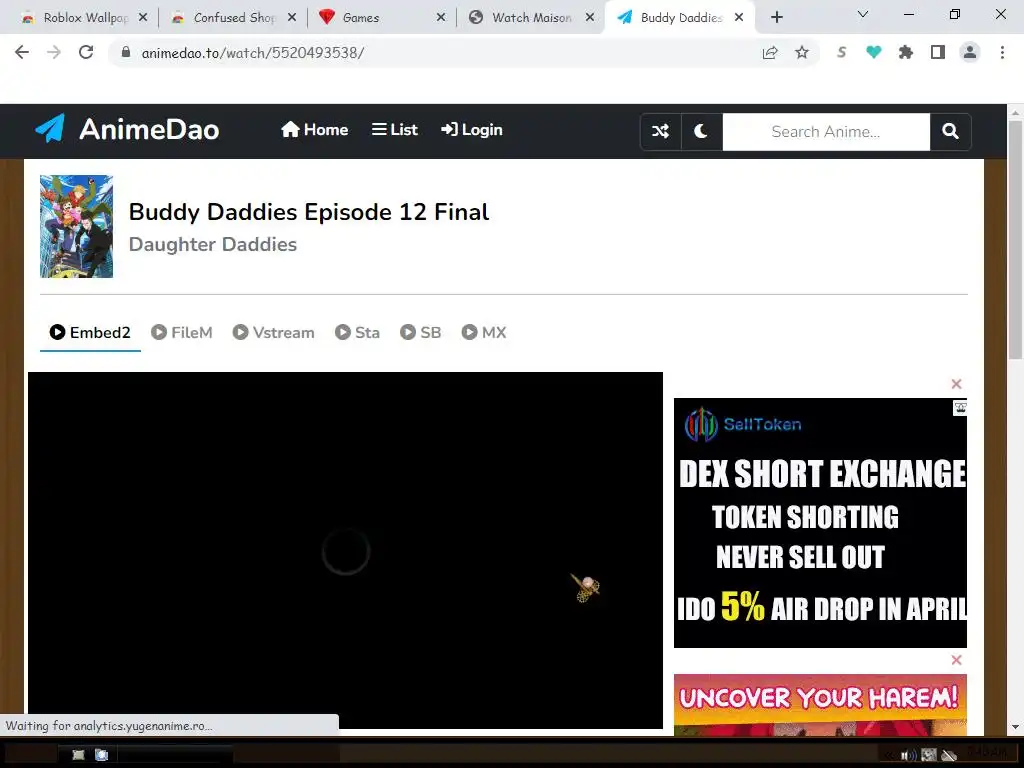Viewport: 1024px width, 768px height.
Task: Click the scrollbar up arrow
Action: point(1015,112)
